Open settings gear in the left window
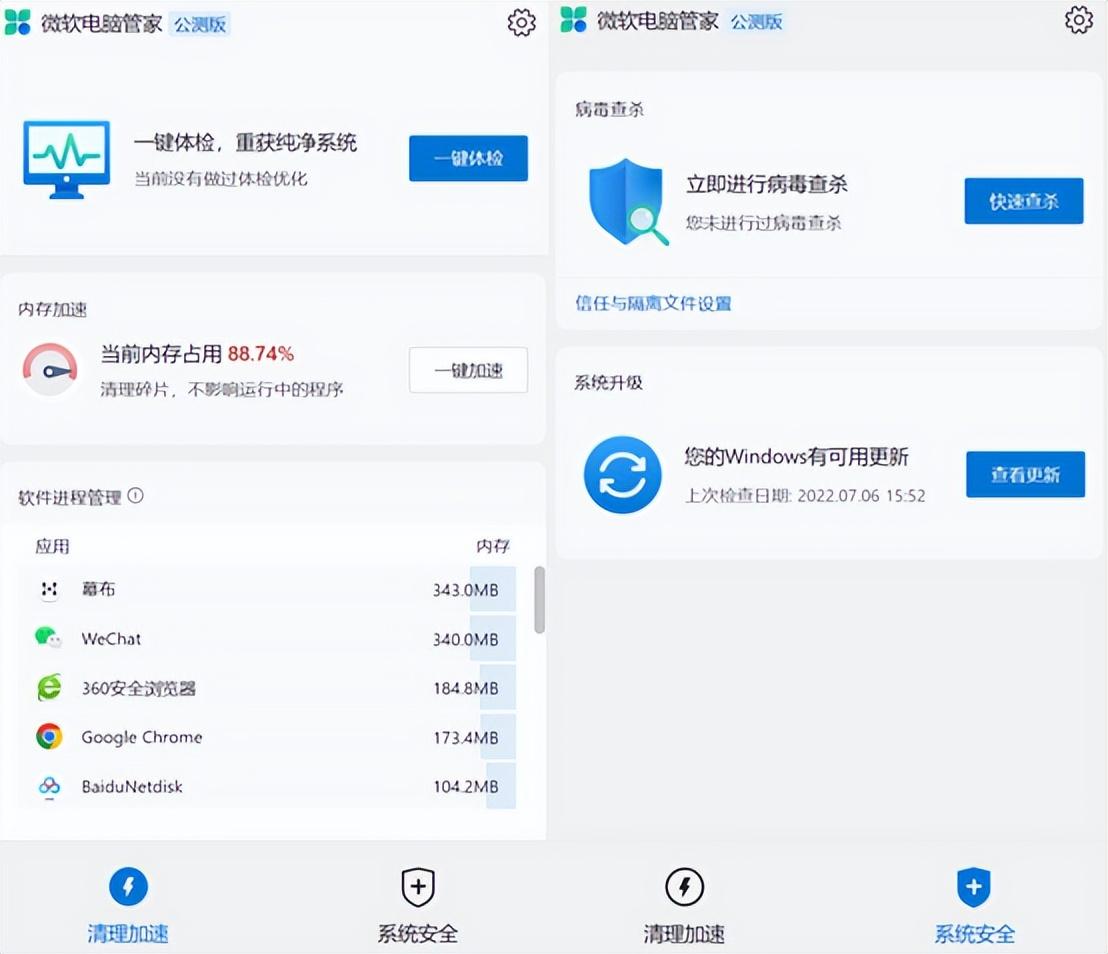 coord(521,22)
